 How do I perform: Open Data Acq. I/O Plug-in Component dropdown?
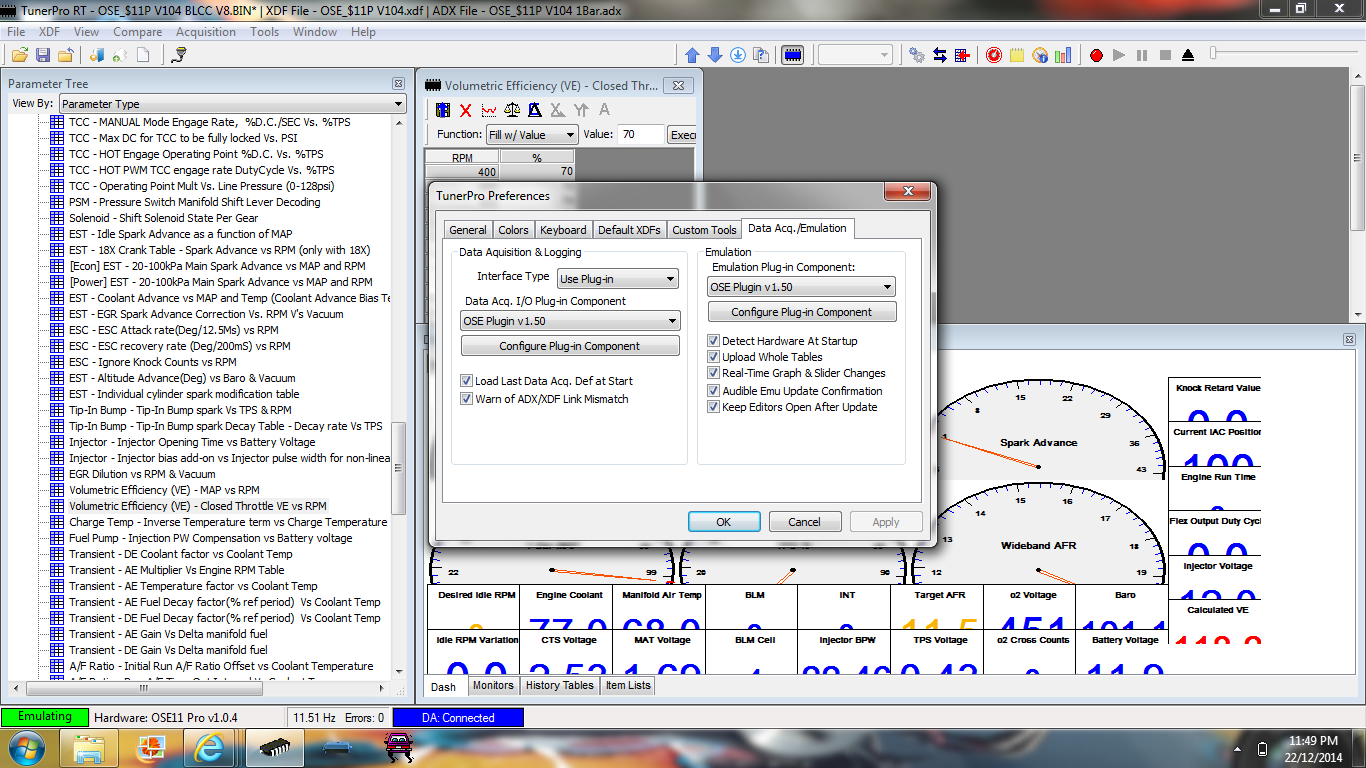pyautogui.click(x=570, y=321)
